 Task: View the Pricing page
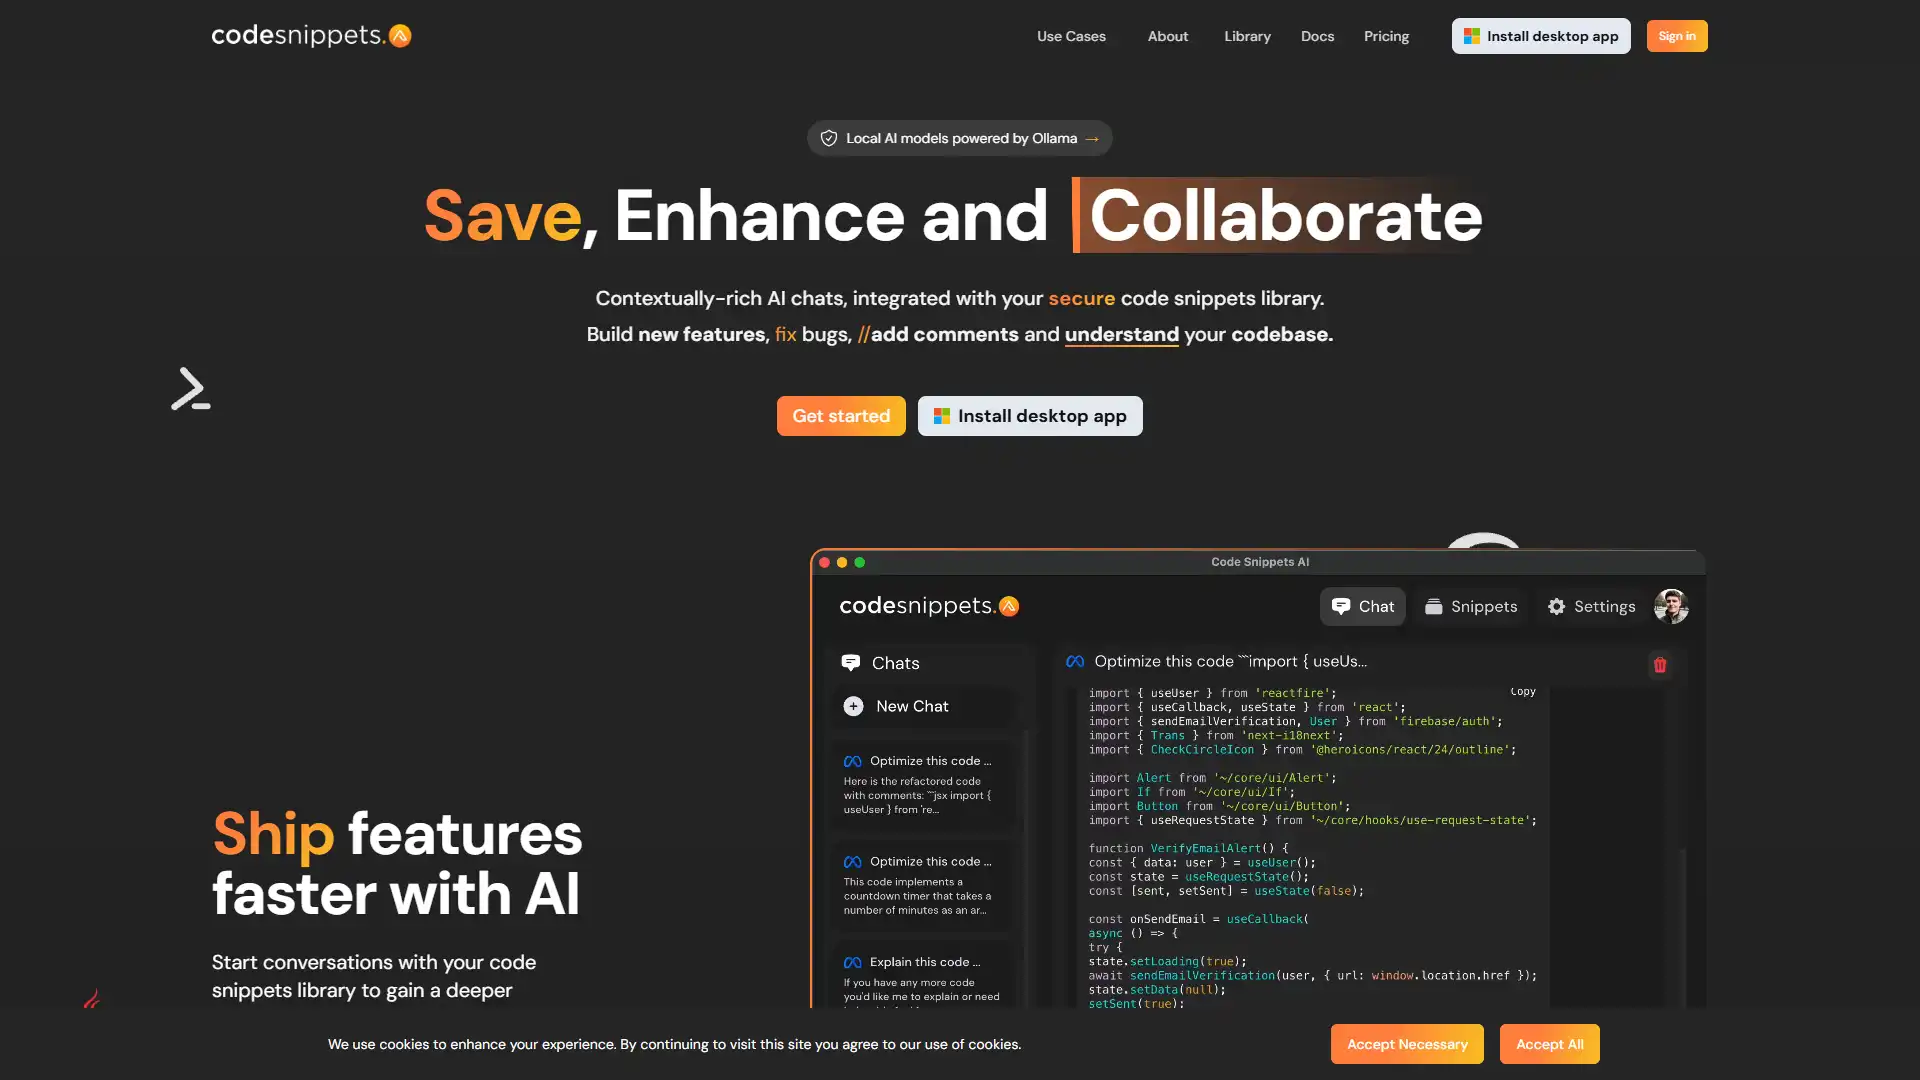click(1386, 36)
